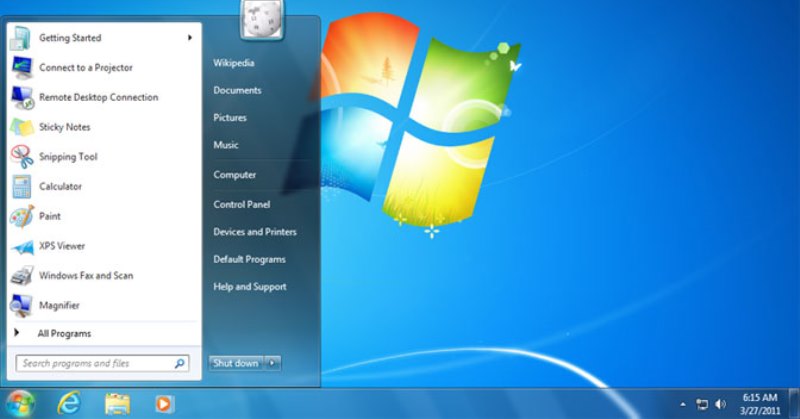Click the Calculator text label
This screenshot has height=419, width=800.
tap(60, 186)
